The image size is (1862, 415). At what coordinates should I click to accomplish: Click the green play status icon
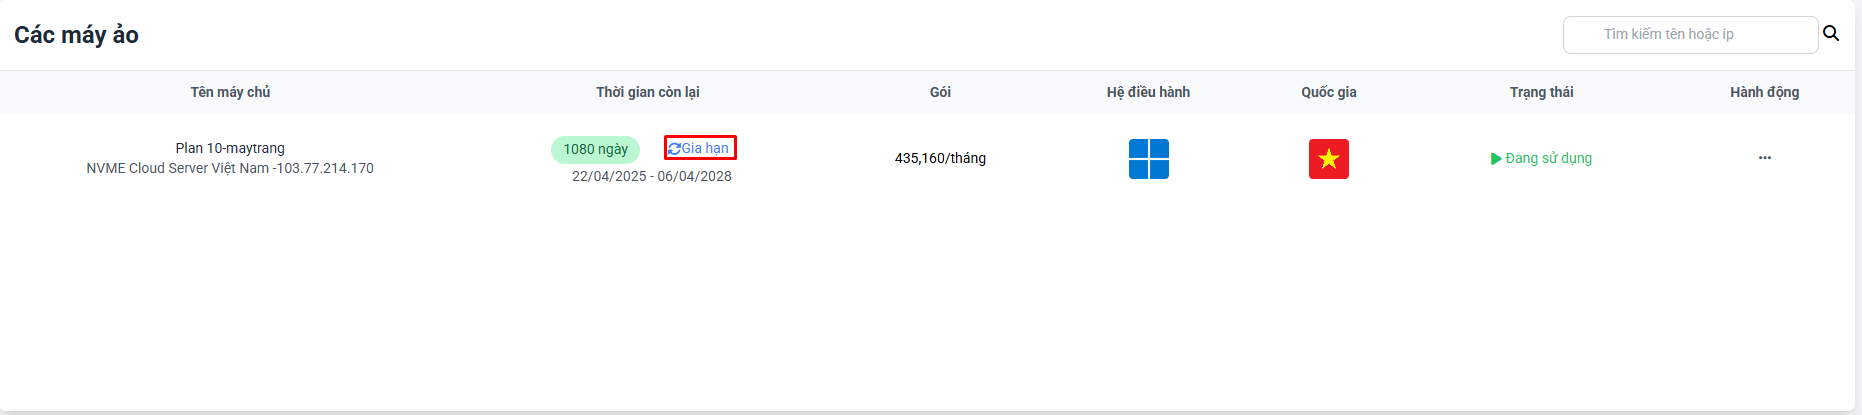[1496, 158]
